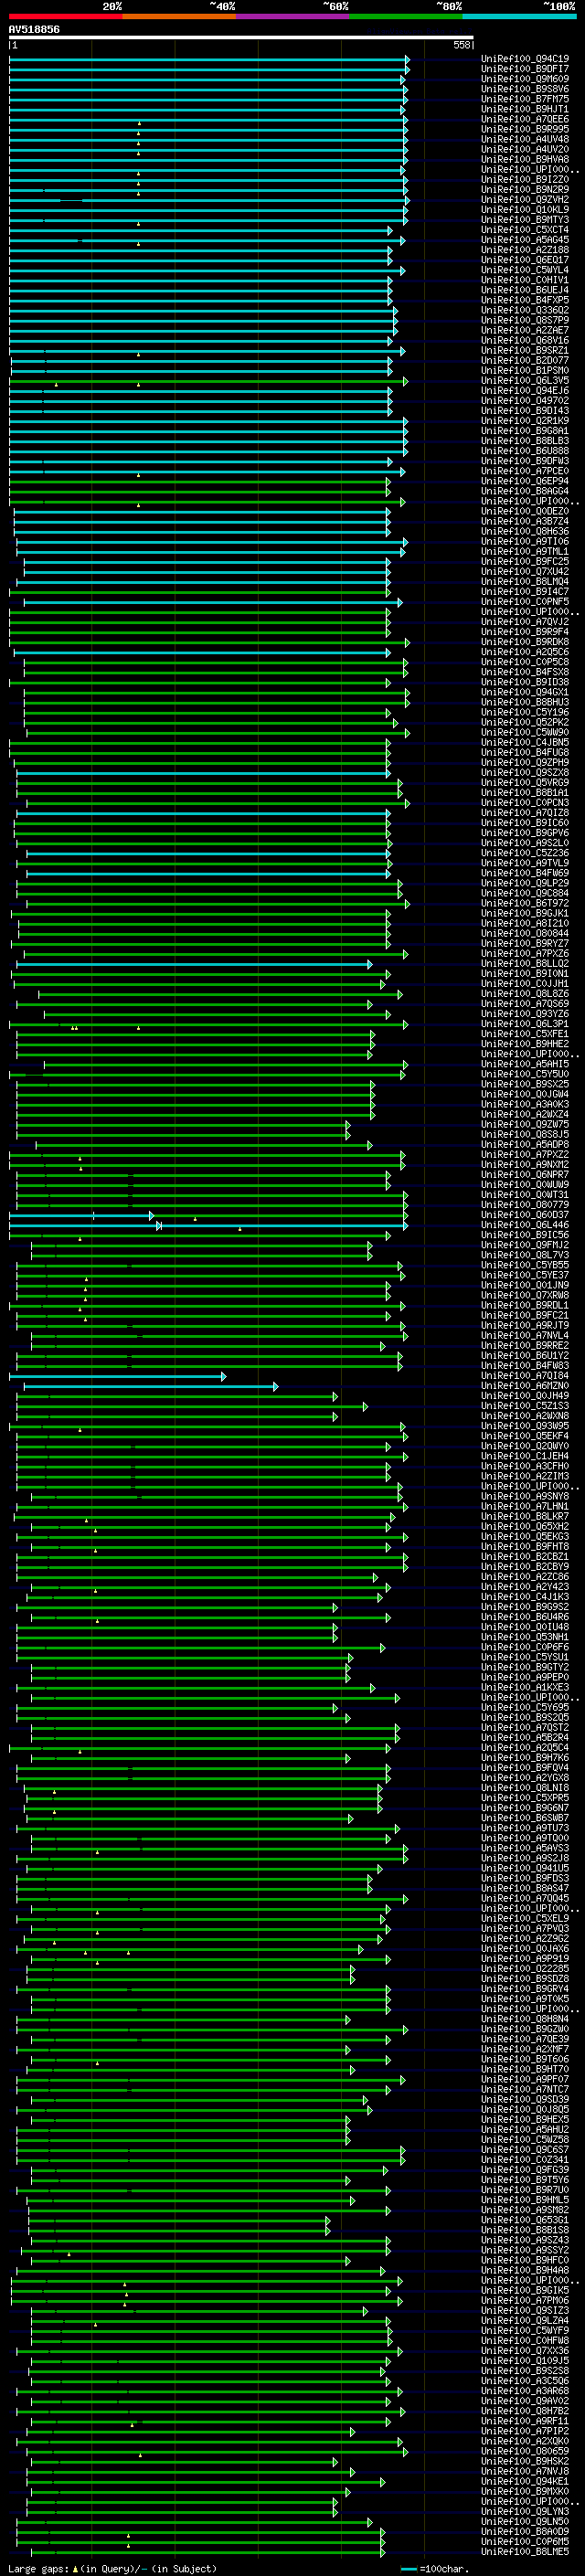The width and height of the screenshot is (585, 2576).
Task: Click the cyan alignment bar for UniRef100_Q94C19
Action: coord(209,60)
